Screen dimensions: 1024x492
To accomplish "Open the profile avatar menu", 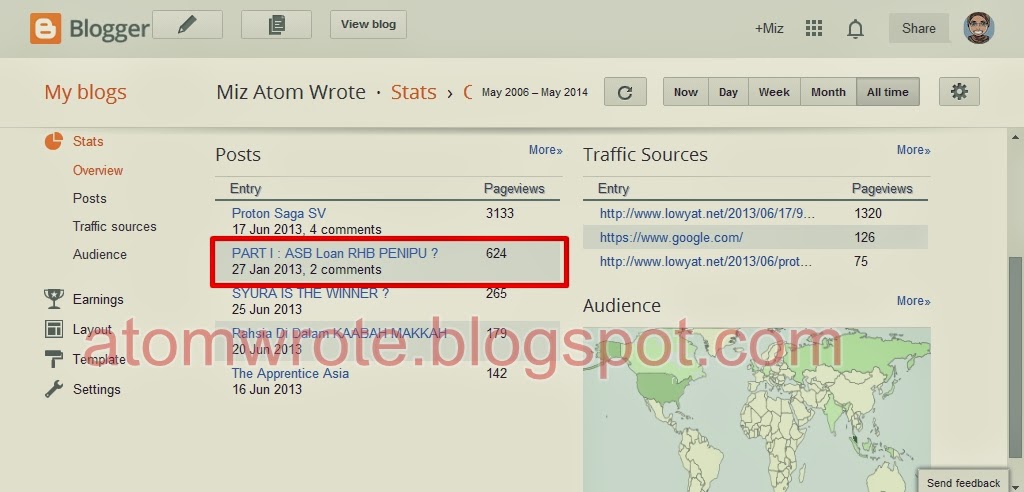I will point(979,28).
